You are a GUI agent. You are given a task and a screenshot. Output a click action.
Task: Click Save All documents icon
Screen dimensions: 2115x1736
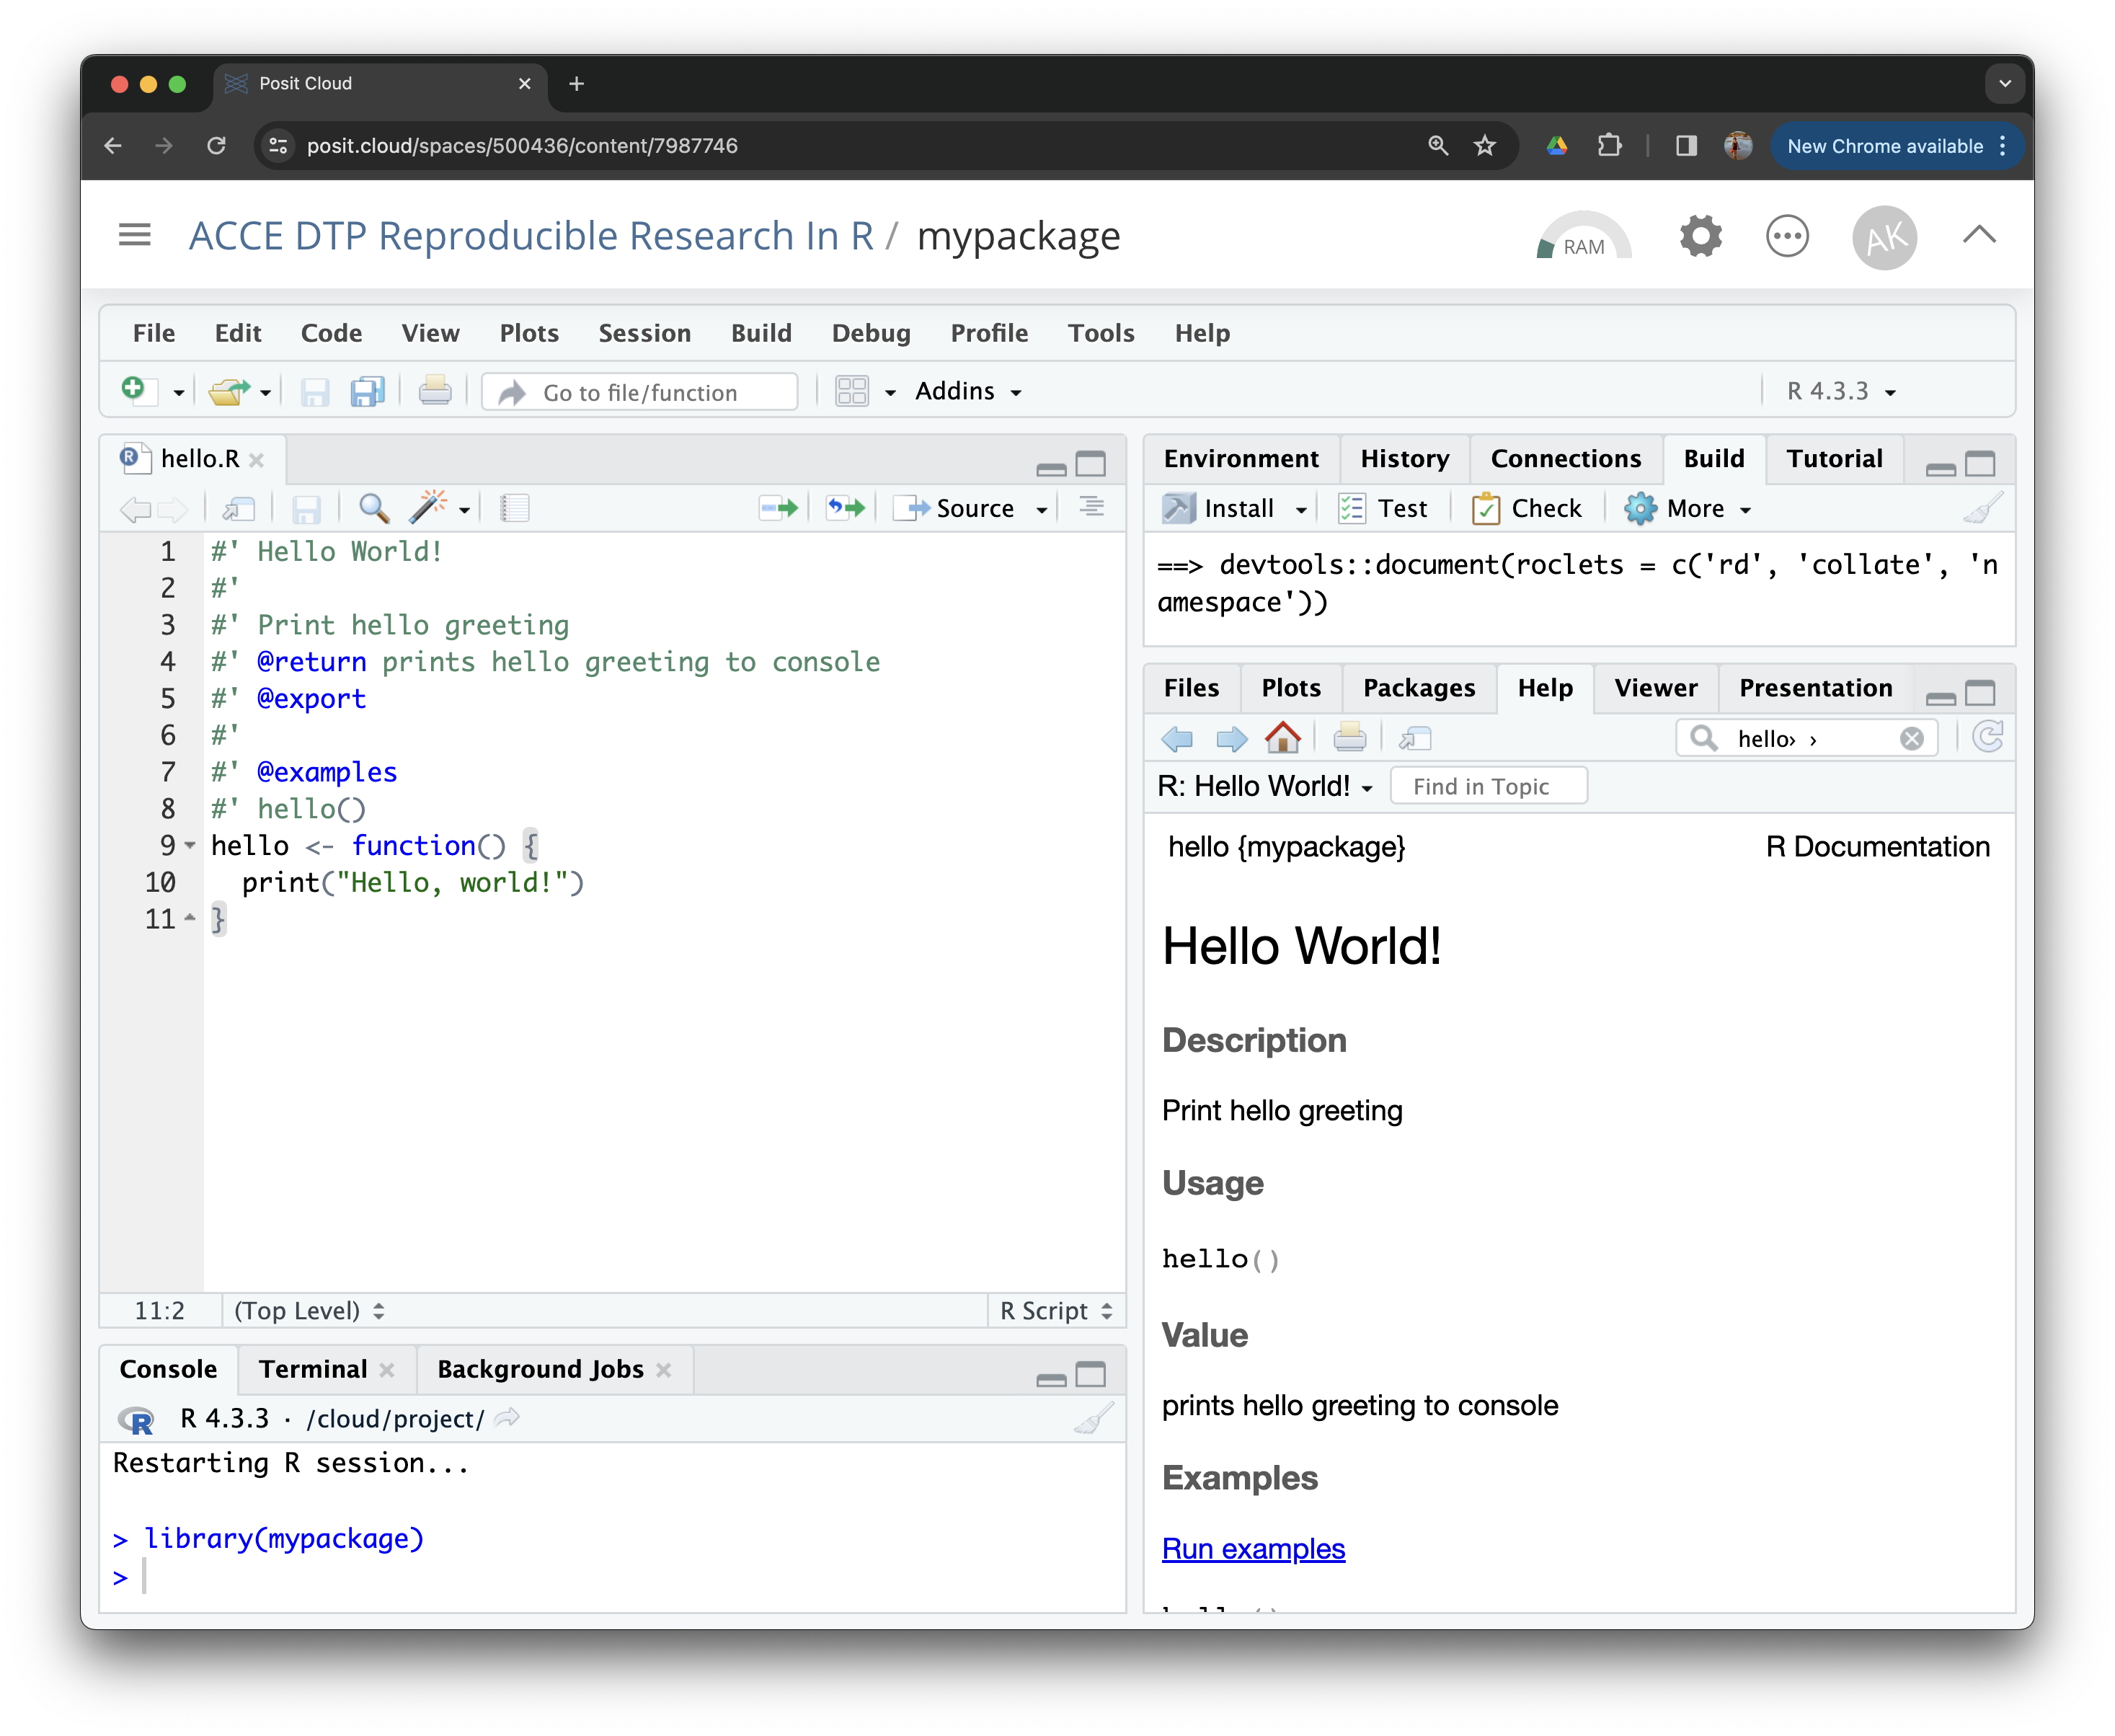click(368, 391)
